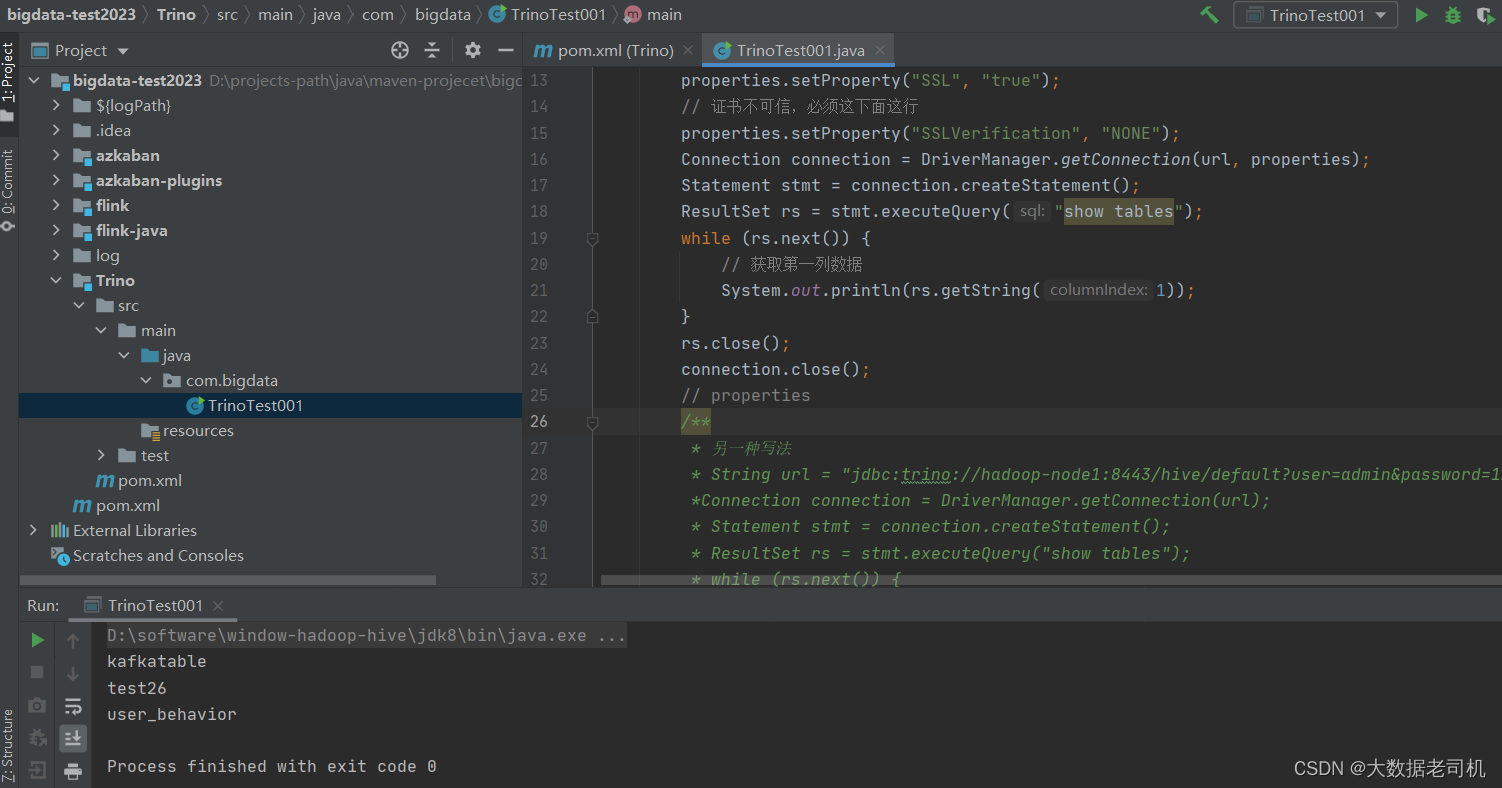Click the editor horizontal scrollbar
The height and width of the screenshot is (788, 1502).
click(x=1050, y=580)
